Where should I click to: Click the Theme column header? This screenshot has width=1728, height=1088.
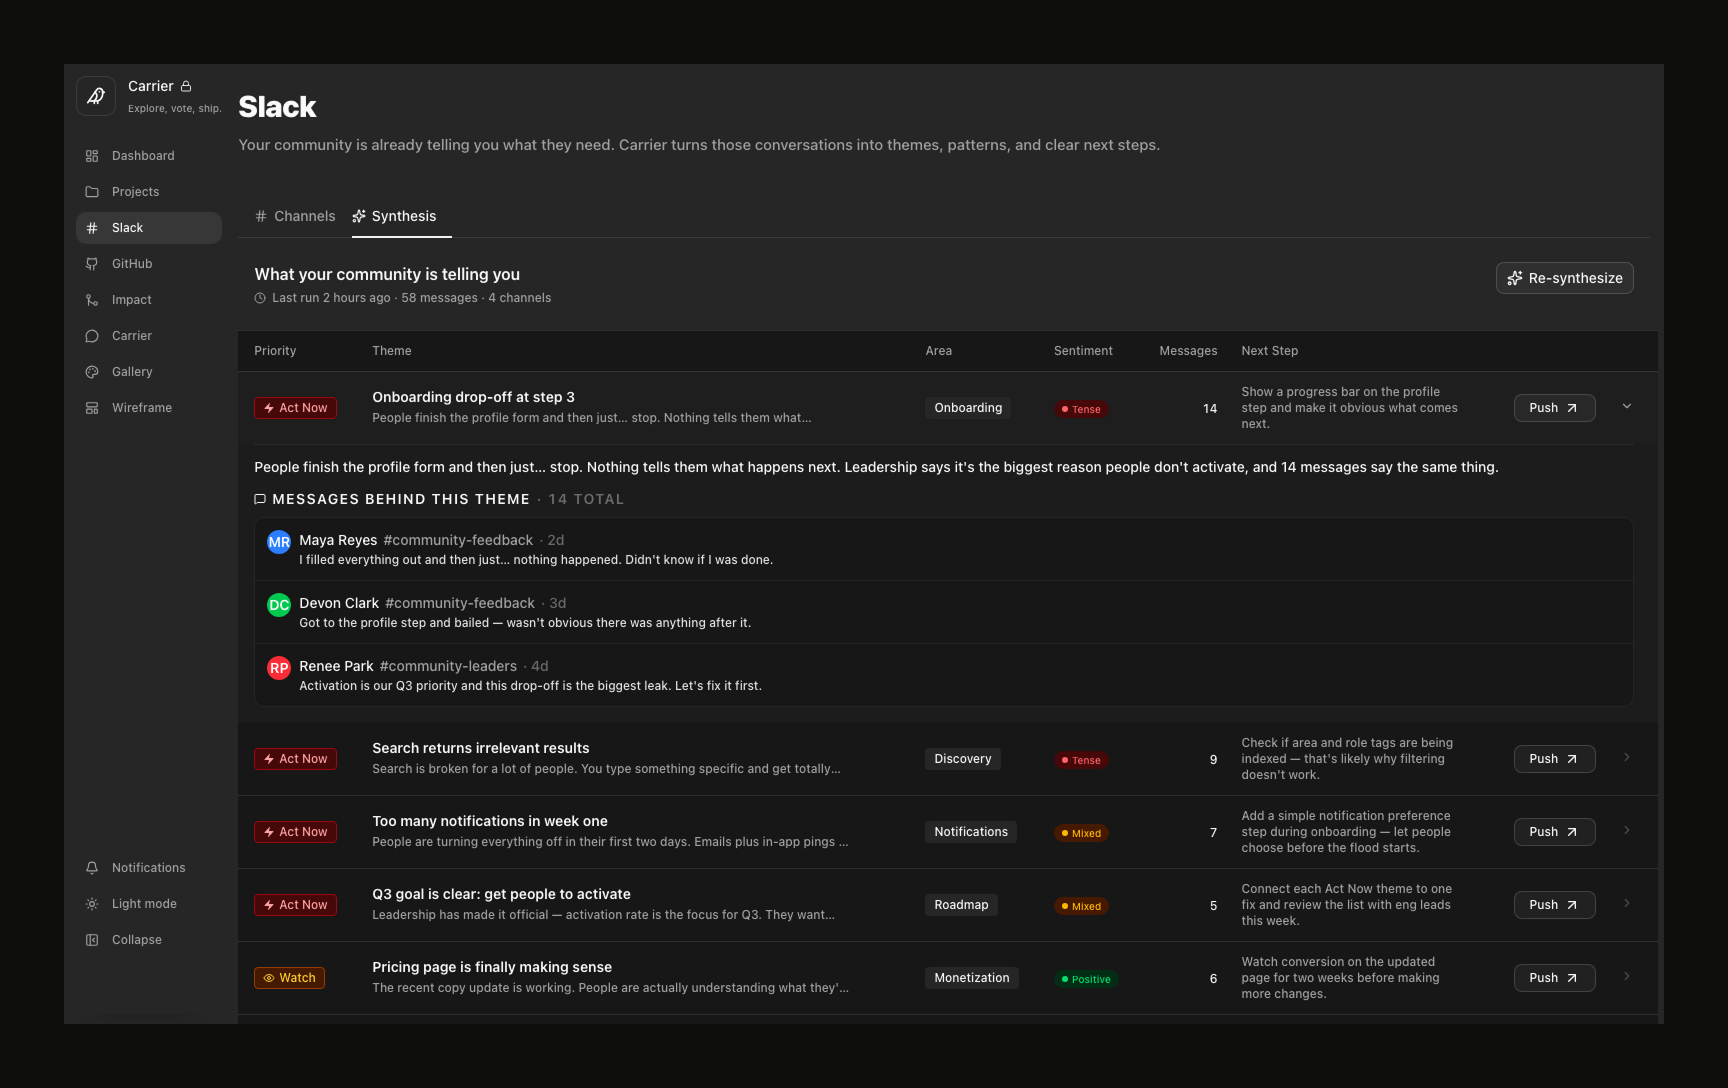pos(392,351)
